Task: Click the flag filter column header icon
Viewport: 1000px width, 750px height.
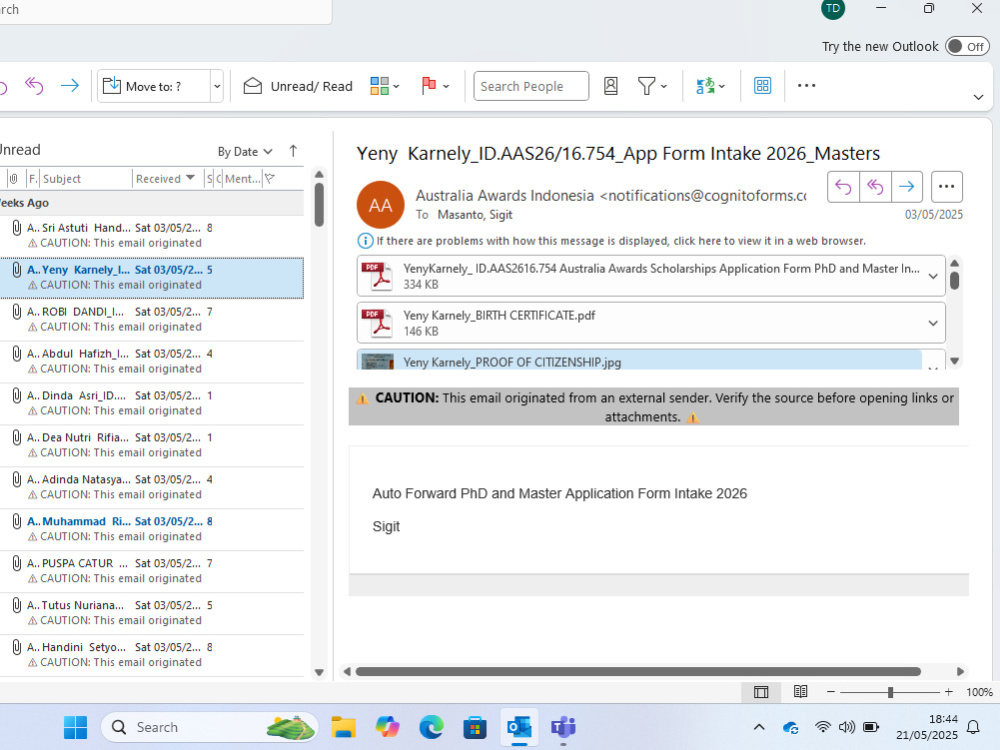Action: pos(270,179)
